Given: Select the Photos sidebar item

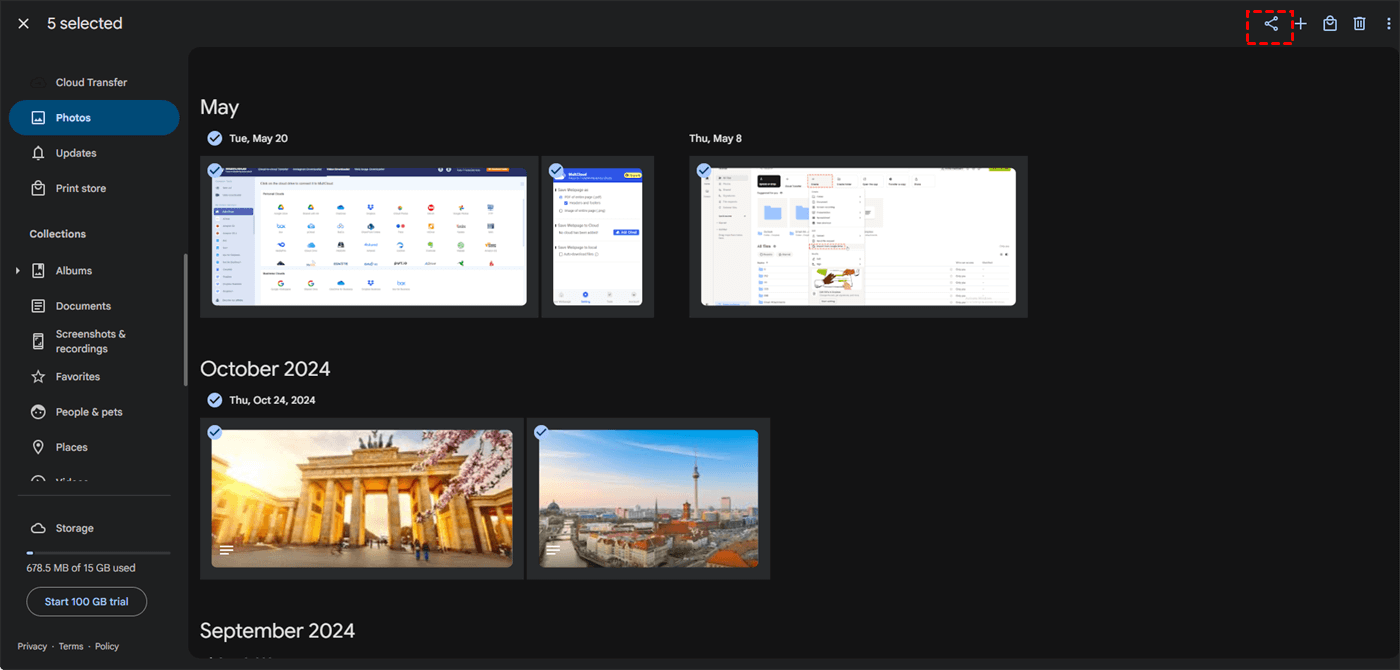Looking at the screenshot, I should 94,117.
